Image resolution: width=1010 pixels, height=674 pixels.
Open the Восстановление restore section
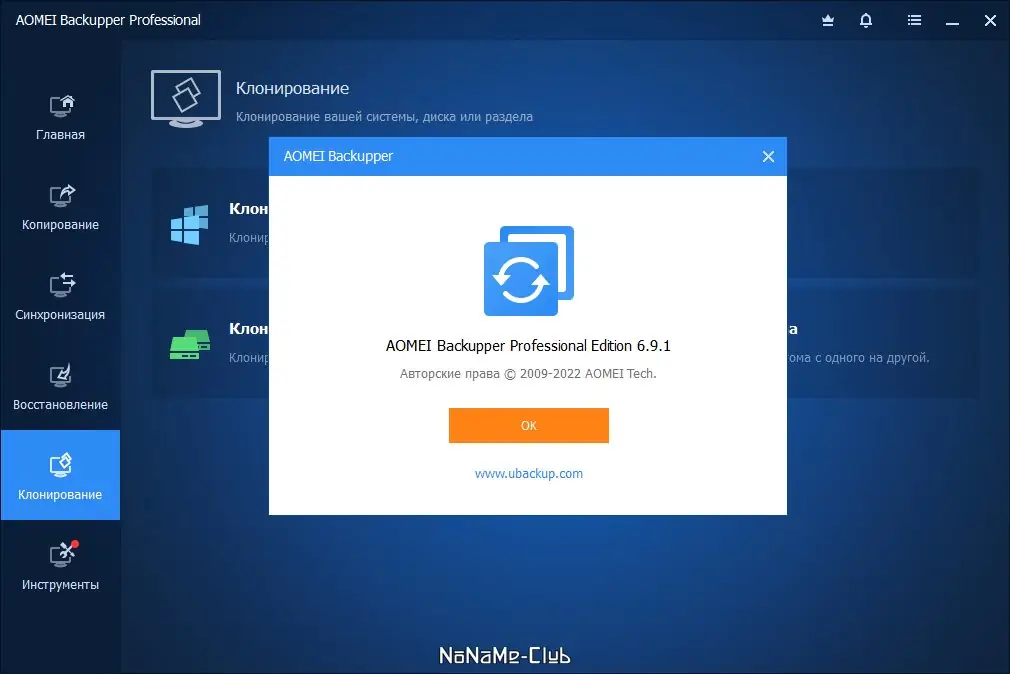click(61, 388)
